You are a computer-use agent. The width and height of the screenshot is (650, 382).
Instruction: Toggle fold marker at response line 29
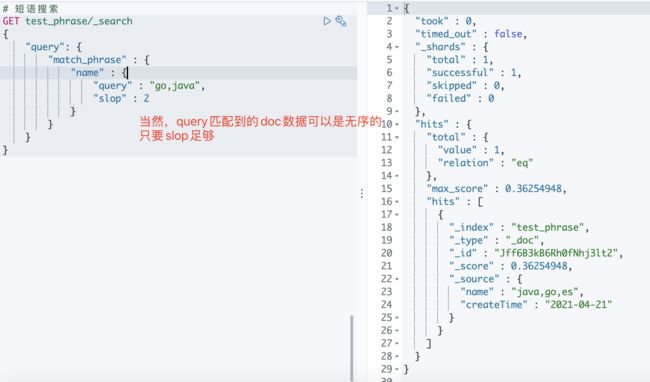[397, 369]
